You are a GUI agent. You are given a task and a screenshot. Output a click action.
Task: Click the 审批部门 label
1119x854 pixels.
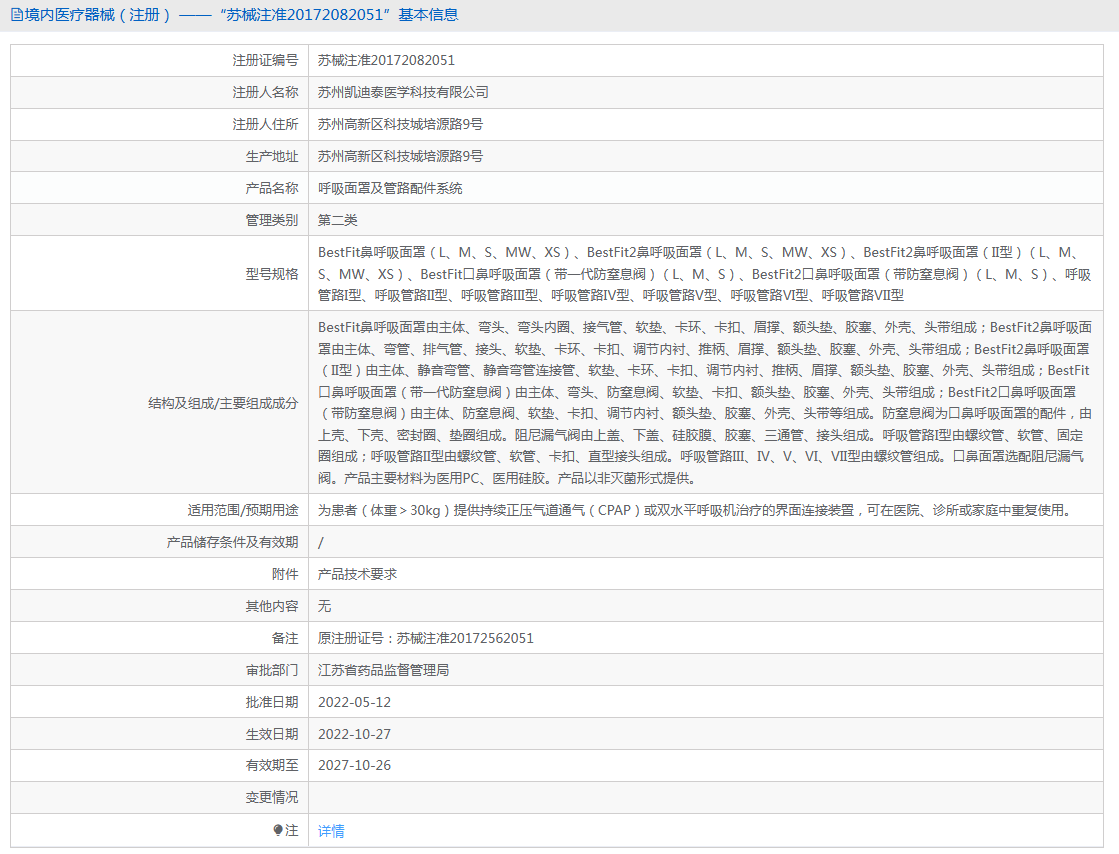click(272, 670)
